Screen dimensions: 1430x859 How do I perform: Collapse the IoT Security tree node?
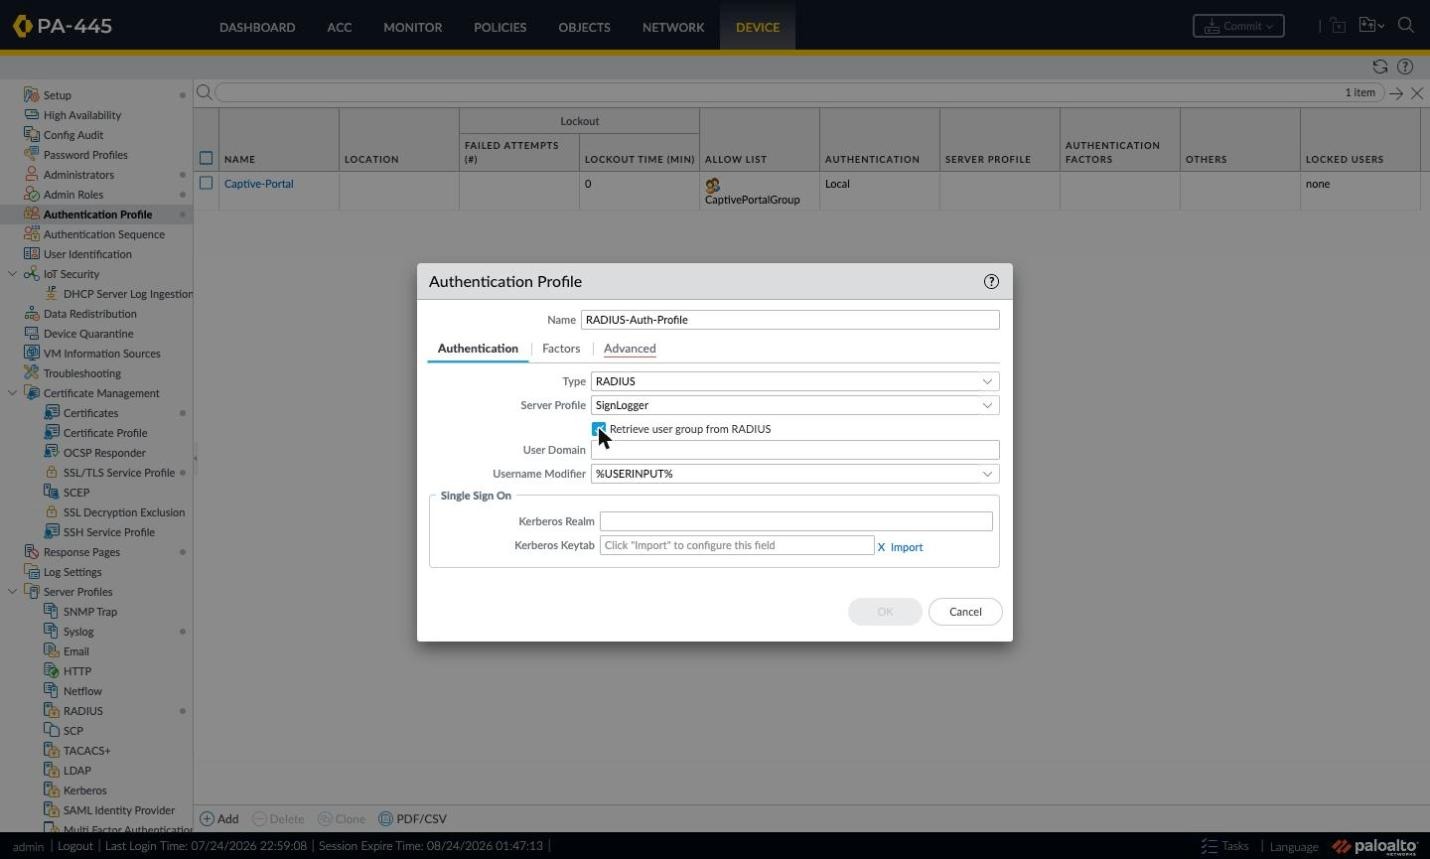pos(12,274)
